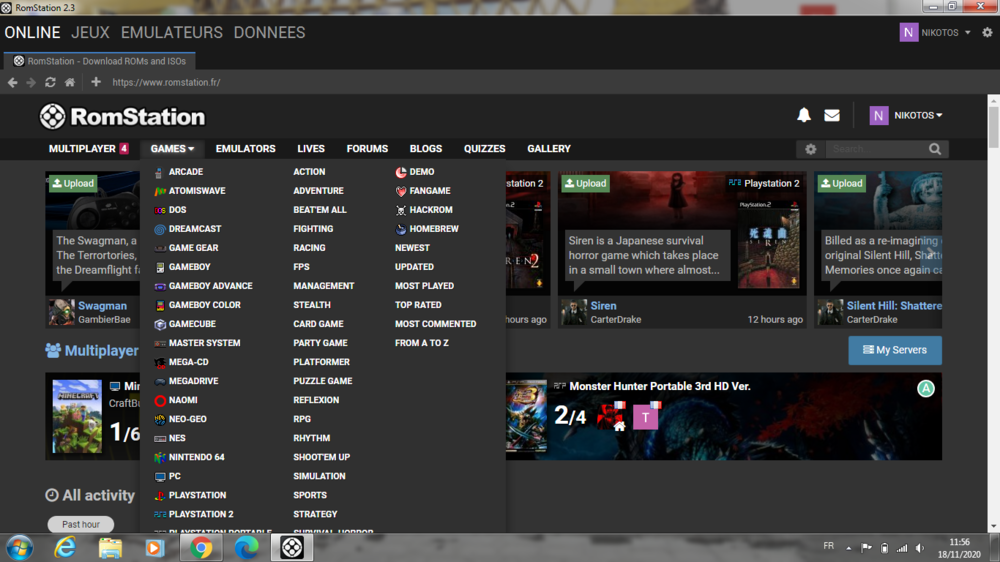Click the Past hour filter button
This screenshot has width=1000, height=562.
[x=81, y=524]
